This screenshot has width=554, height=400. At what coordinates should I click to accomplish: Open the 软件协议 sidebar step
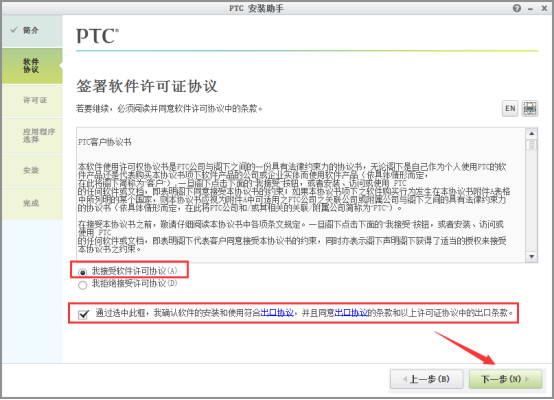coord(32,66)
